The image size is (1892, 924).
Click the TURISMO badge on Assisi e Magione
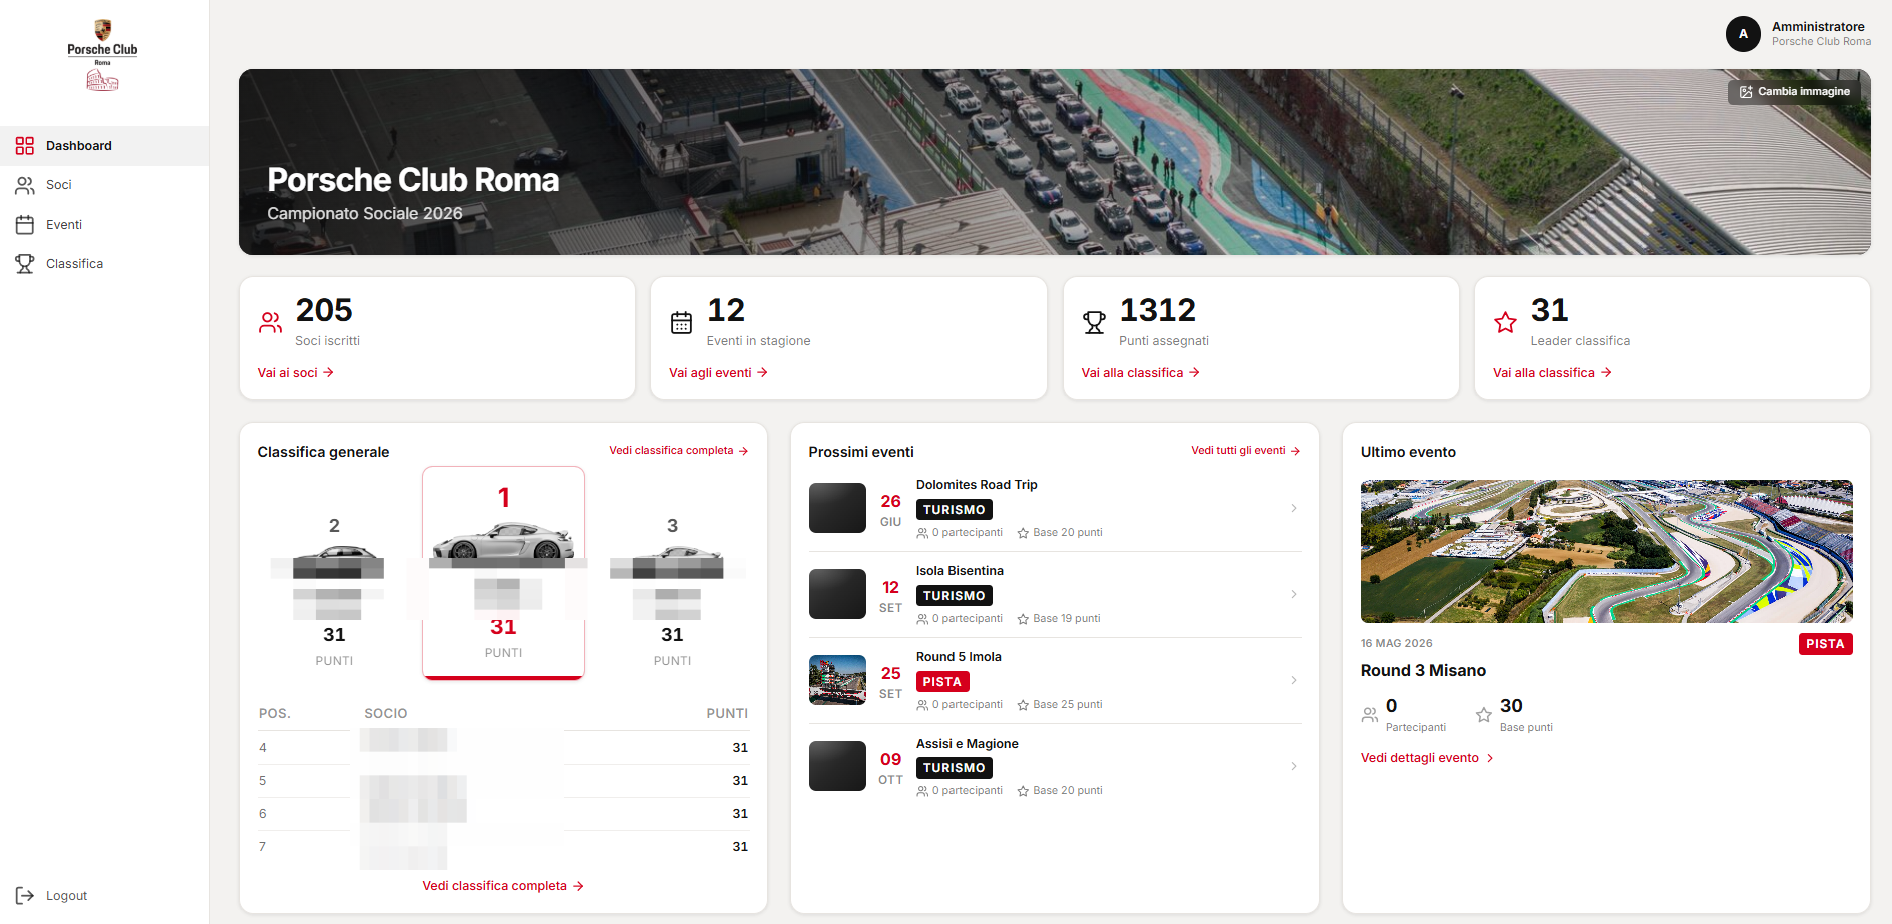(954, 768)
